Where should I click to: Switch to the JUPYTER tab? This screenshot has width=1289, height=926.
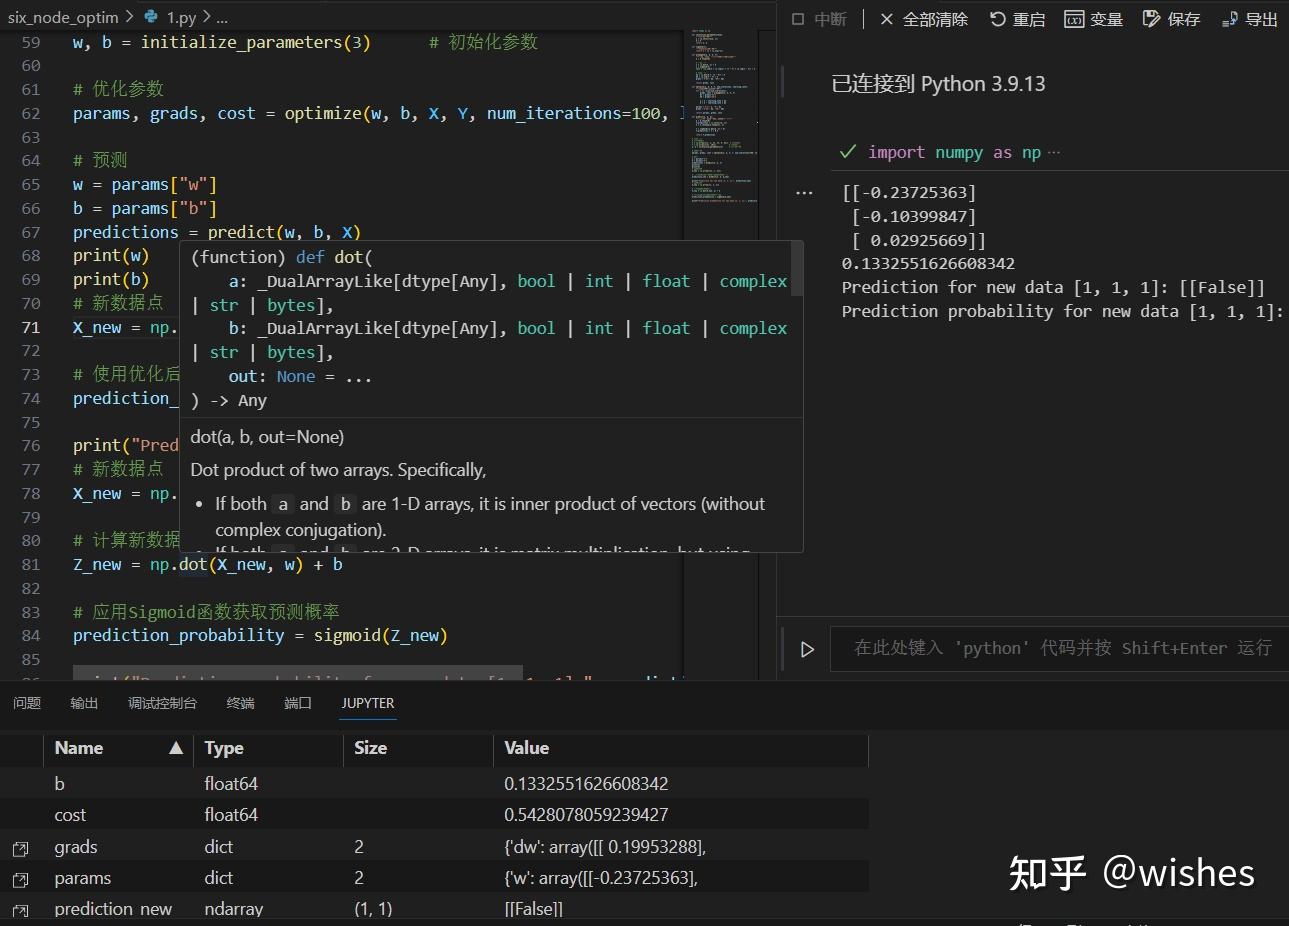pyautogui.click(x=367, y=703)
